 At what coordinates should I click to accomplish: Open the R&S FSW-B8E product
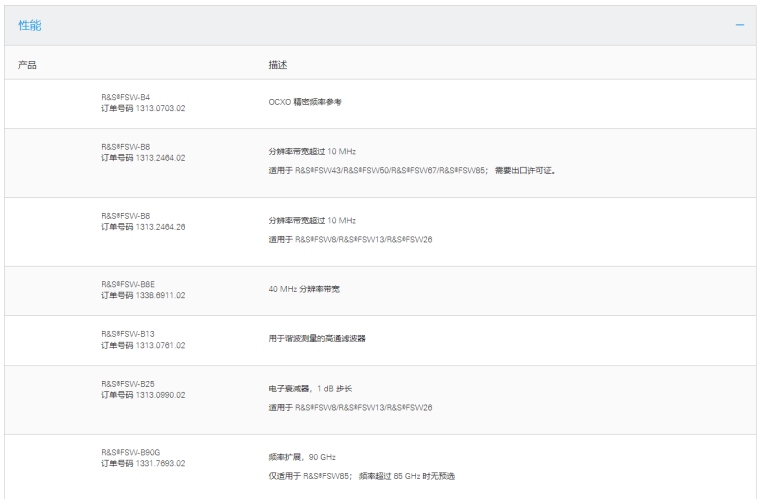click(x=128, y=285)
